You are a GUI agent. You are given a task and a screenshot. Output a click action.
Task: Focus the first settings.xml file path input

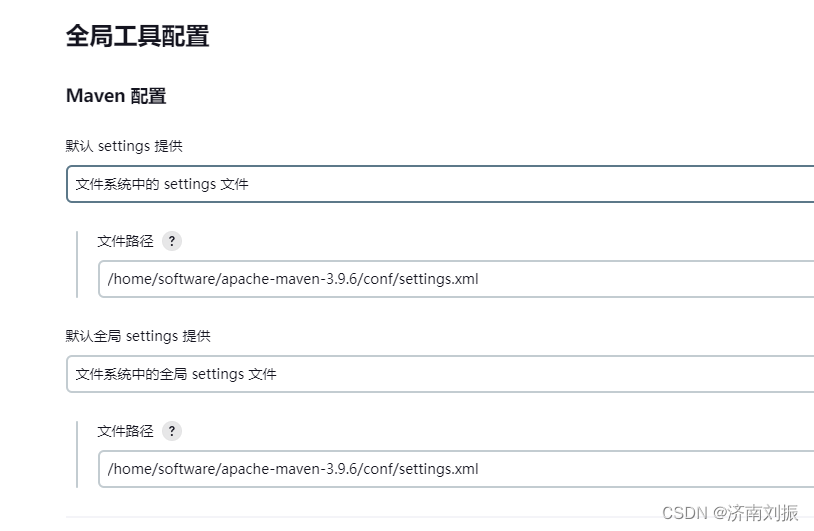[456, 279]
